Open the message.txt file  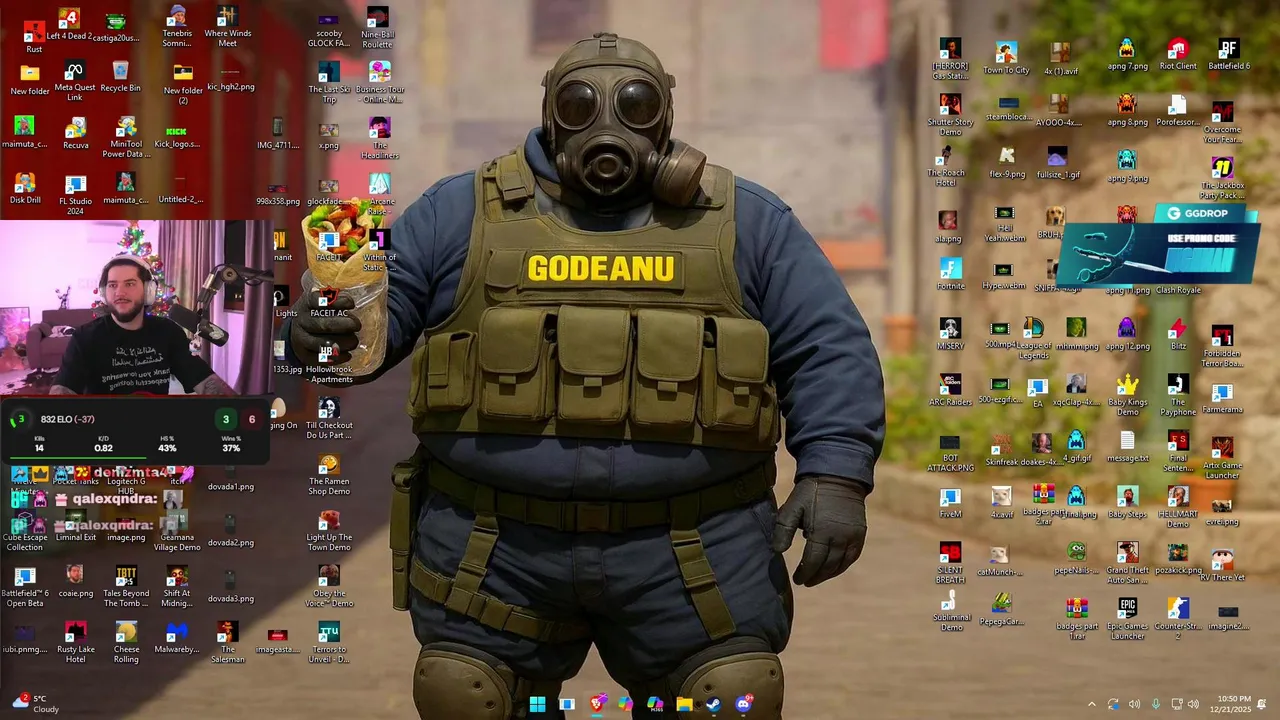(x=1128, y=446)
